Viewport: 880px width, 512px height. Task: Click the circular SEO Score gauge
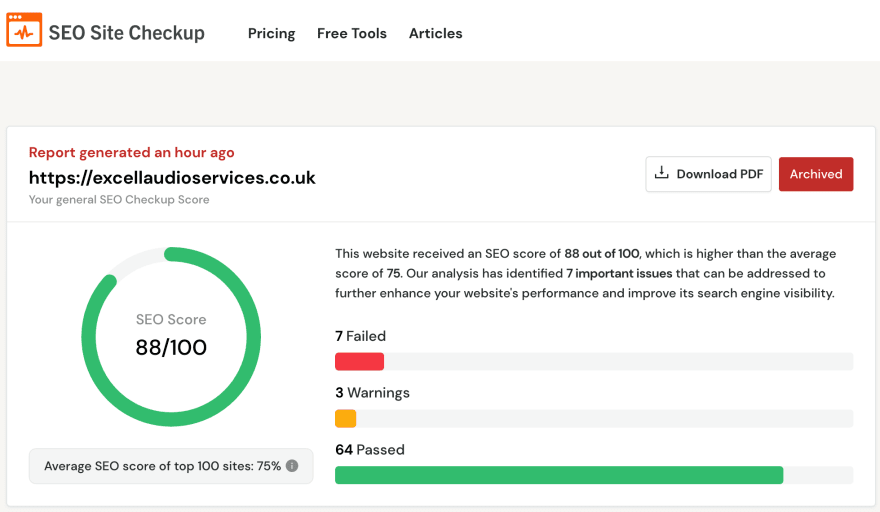click(x=171, y=337)
